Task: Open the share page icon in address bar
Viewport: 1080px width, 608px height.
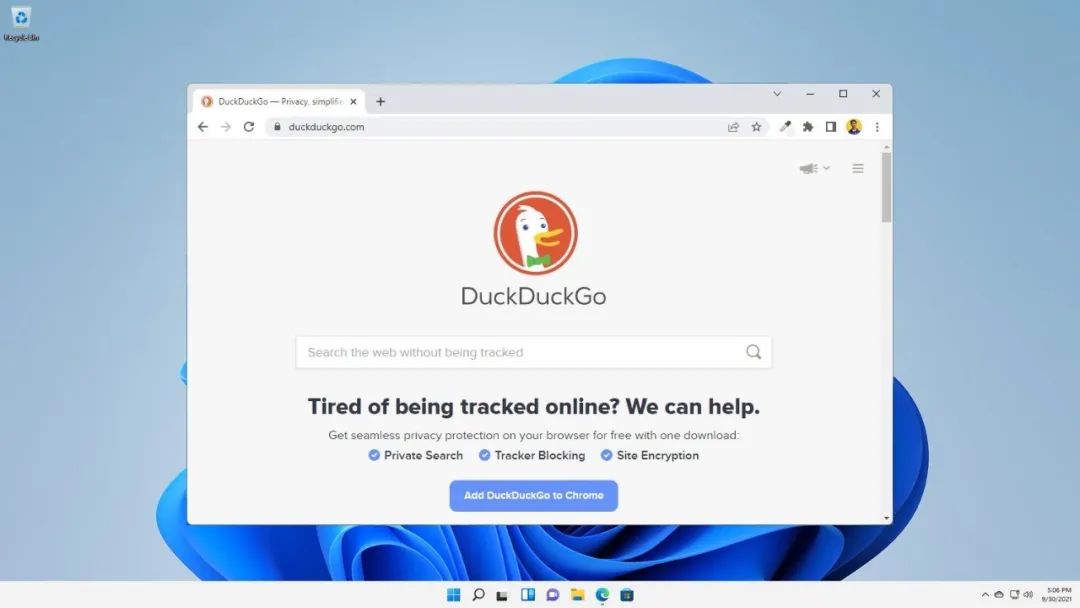Action: pyautogui.click(x=733, y=127)
